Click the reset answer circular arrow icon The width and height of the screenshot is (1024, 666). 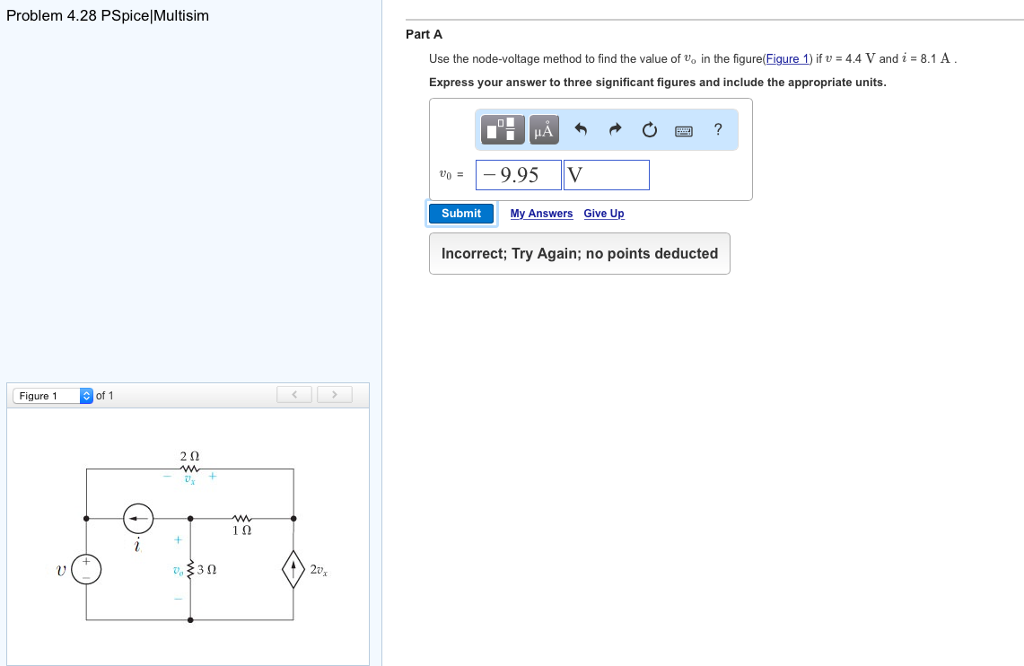pos(649,129)
